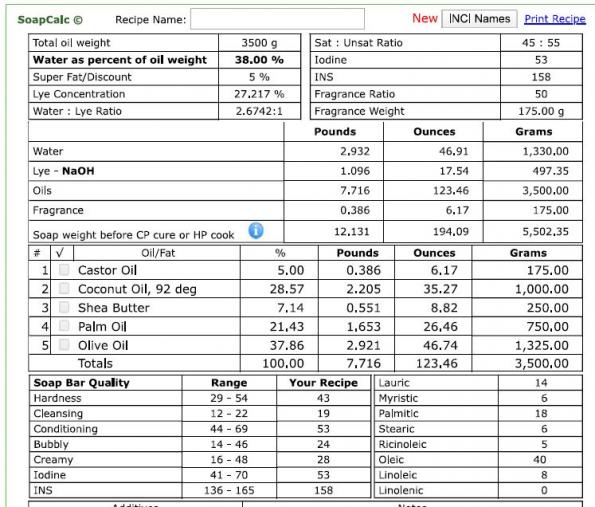
Task: Click the Lauric value 14
Action: tap(541, 383)
